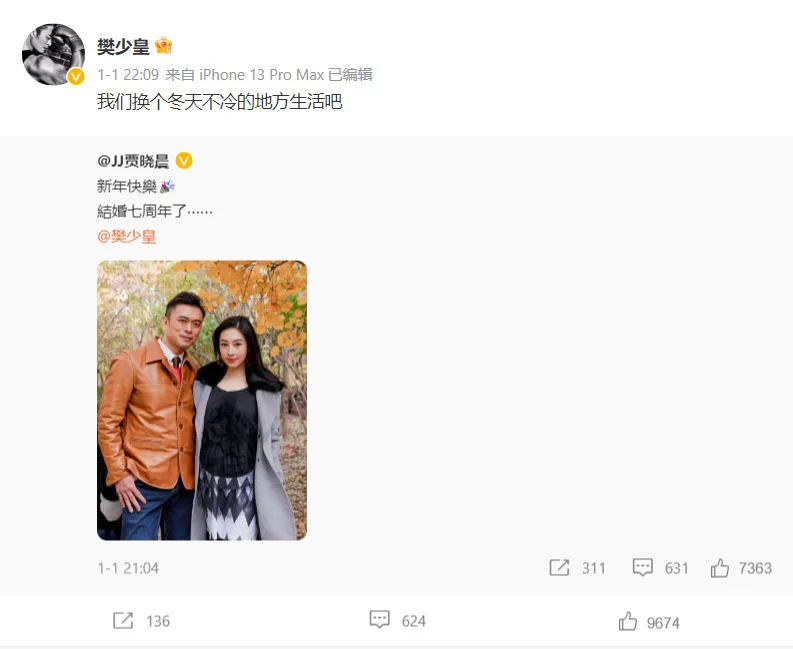Open the comment icon showing 624
793x649 pixels.
pos(379,620)
